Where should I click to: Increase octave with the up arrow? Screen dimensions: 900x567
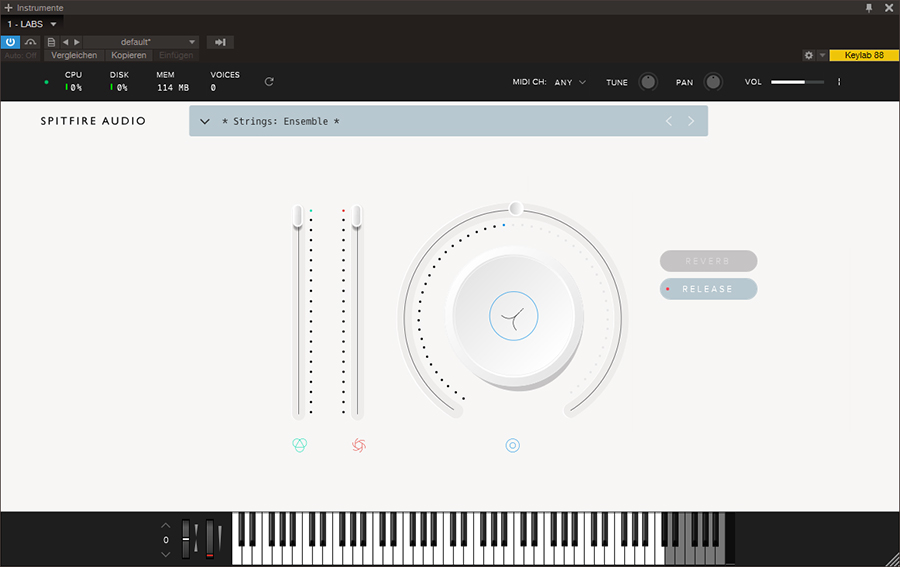165,525
